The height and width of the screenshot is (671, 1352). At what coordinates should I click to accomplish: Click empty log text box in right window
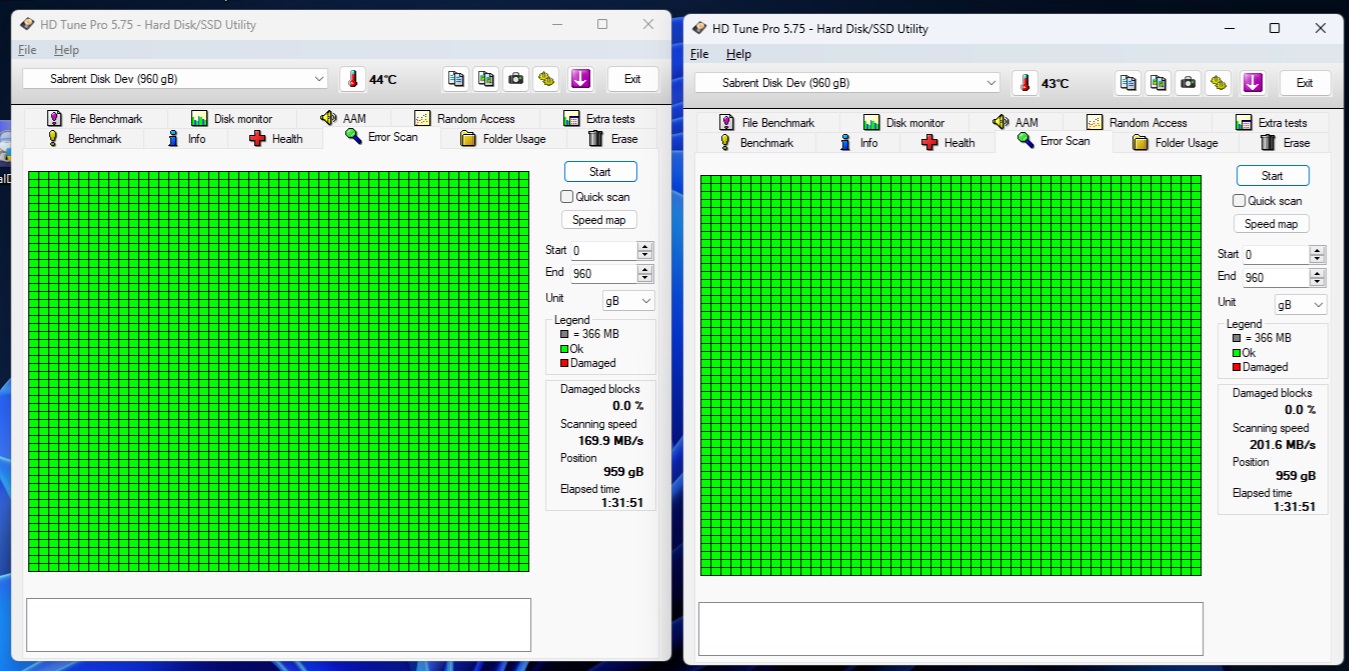click(950, 629)
